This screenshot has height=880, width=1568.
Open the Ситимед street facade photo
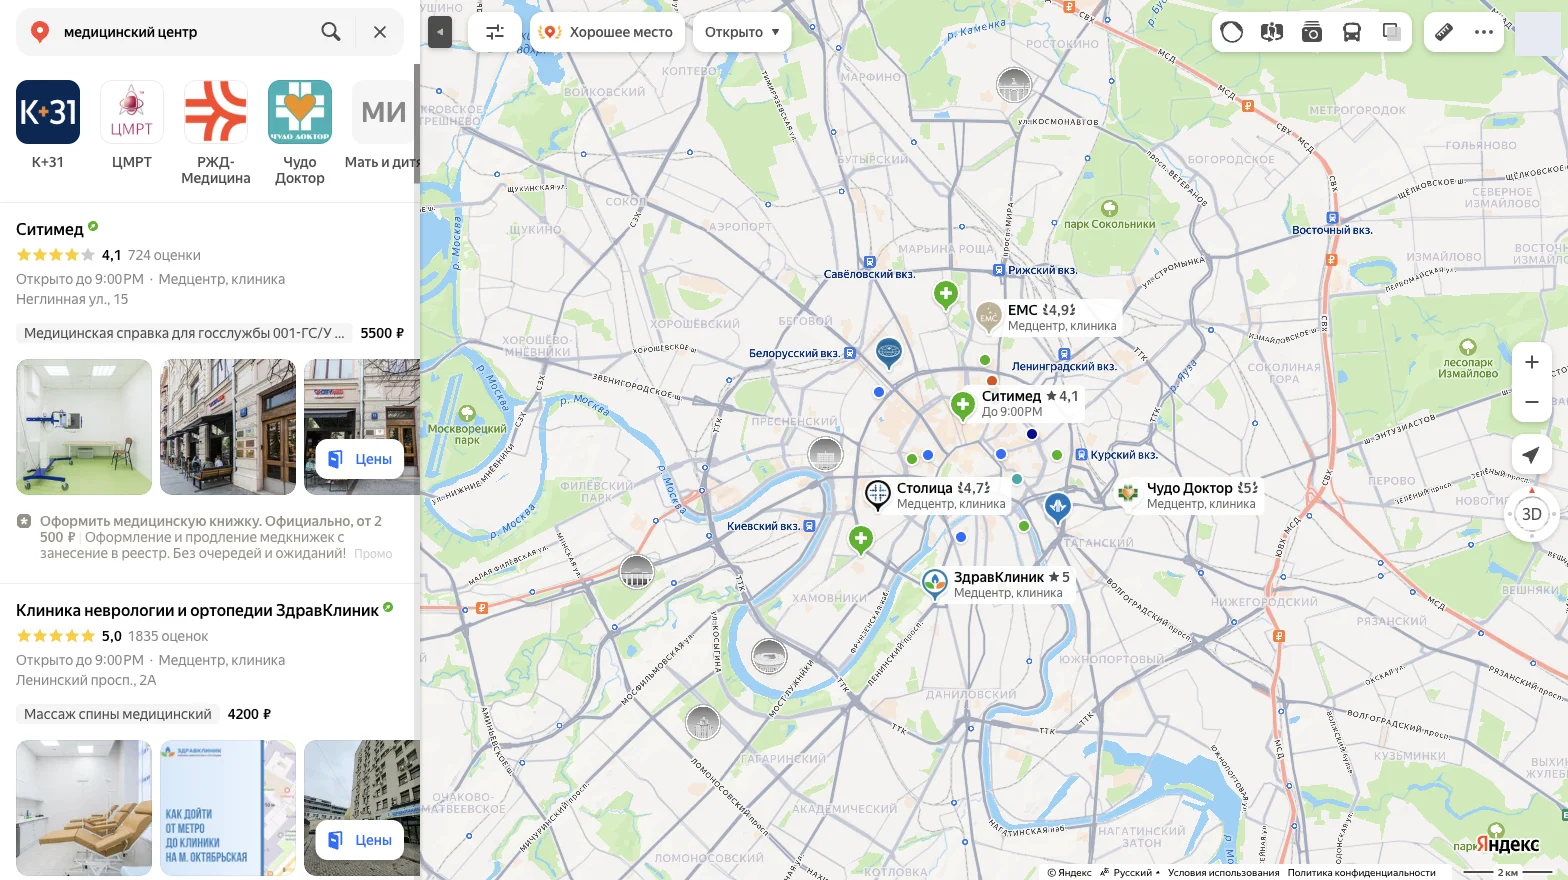228,427
